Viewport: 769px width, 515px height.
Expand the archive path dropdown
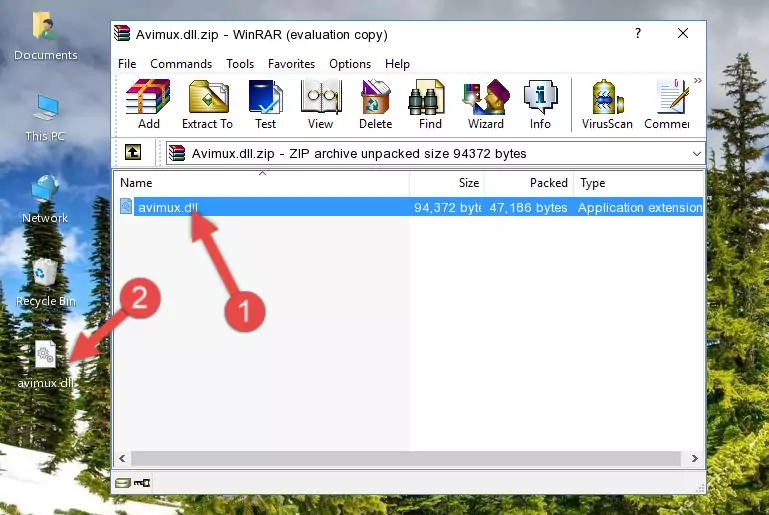tap(696, 154)
